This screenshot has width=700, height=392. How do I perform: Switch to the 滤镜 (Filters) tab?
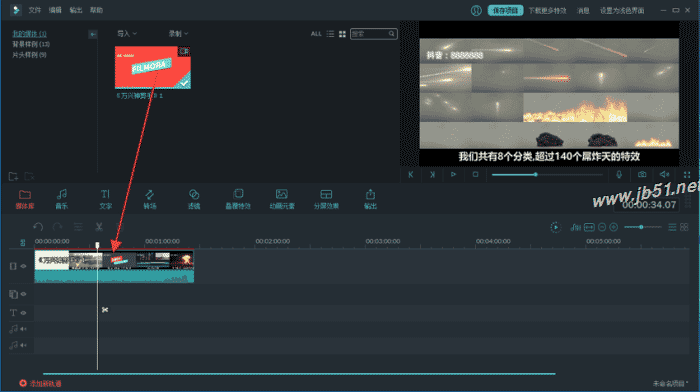coord(194,199)
